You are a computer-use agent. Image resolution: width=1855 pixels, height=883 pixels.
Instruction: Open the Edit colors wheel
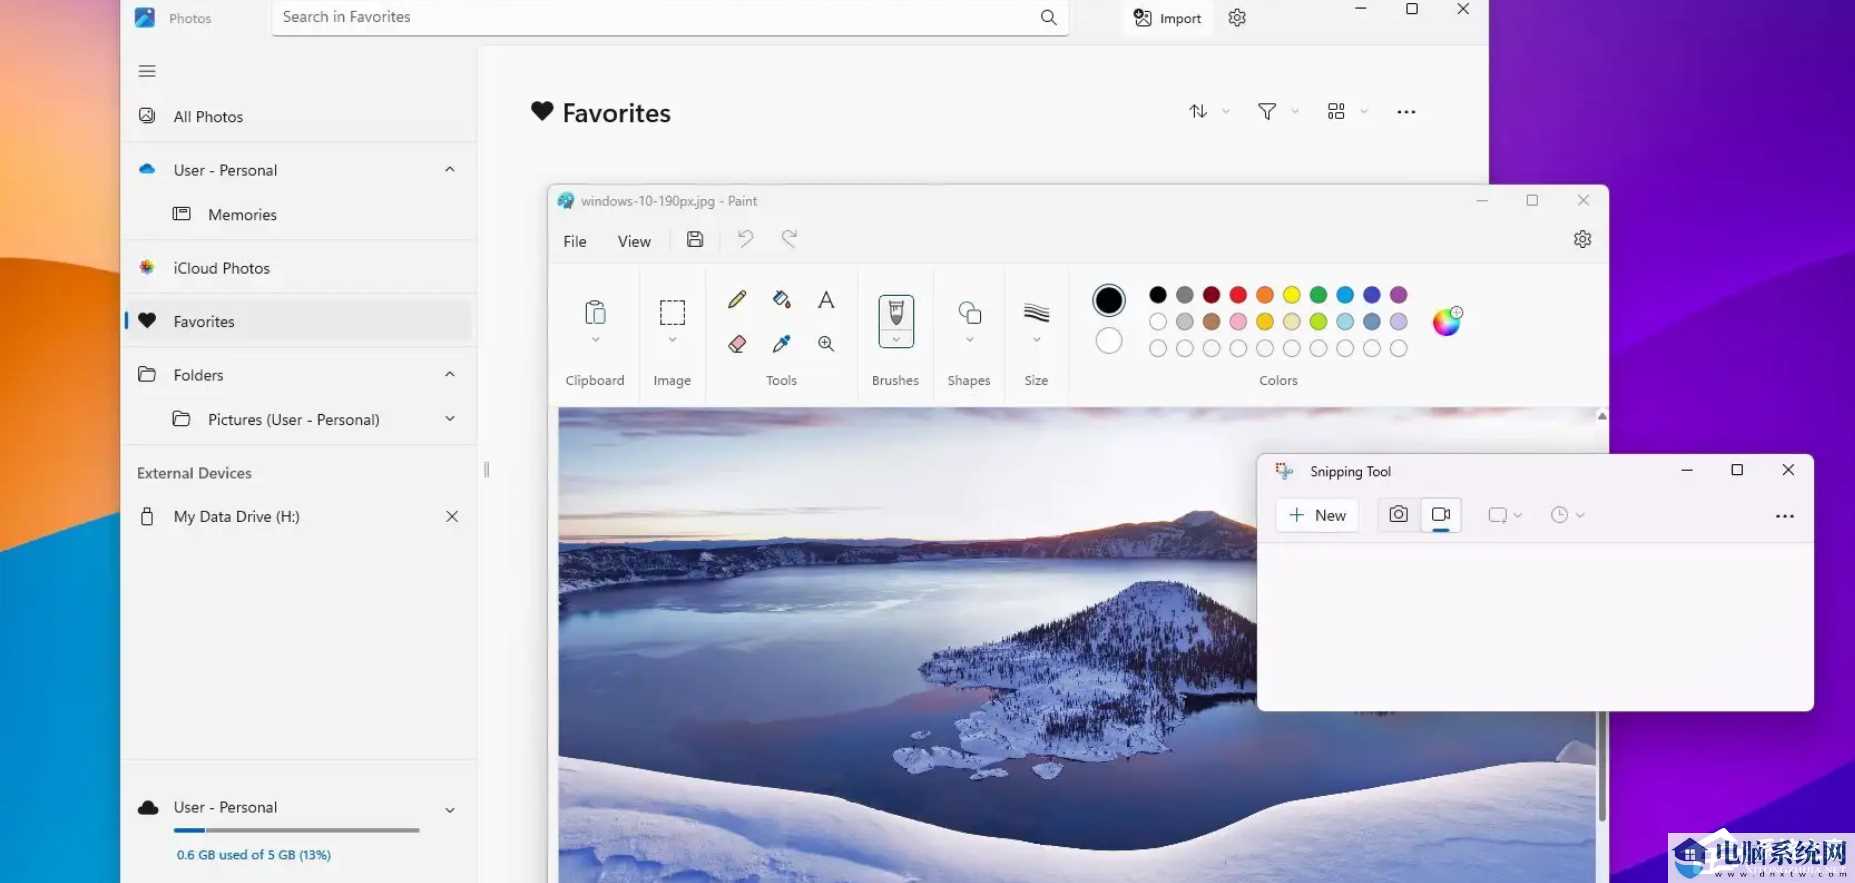tap(1447, 321)
